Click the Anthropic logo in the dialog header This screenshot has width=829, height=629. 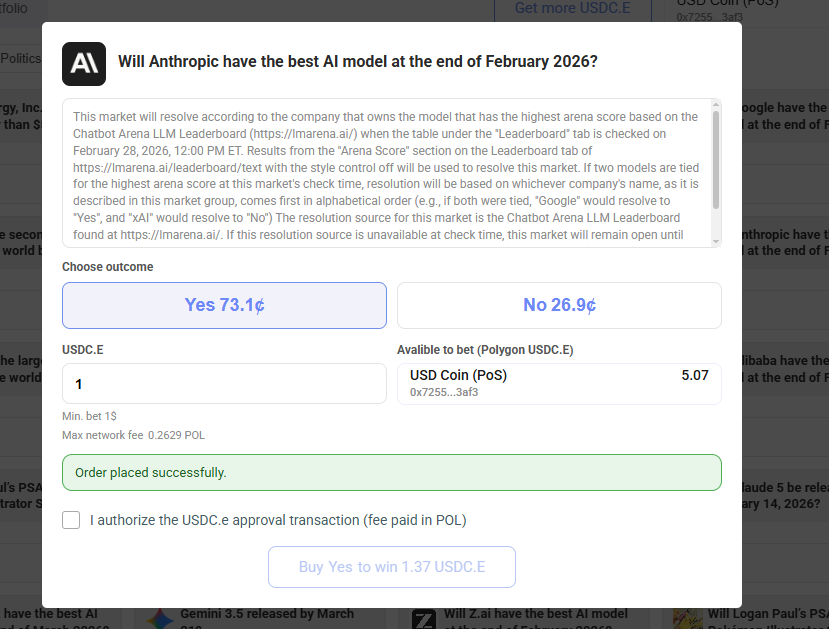84,64
